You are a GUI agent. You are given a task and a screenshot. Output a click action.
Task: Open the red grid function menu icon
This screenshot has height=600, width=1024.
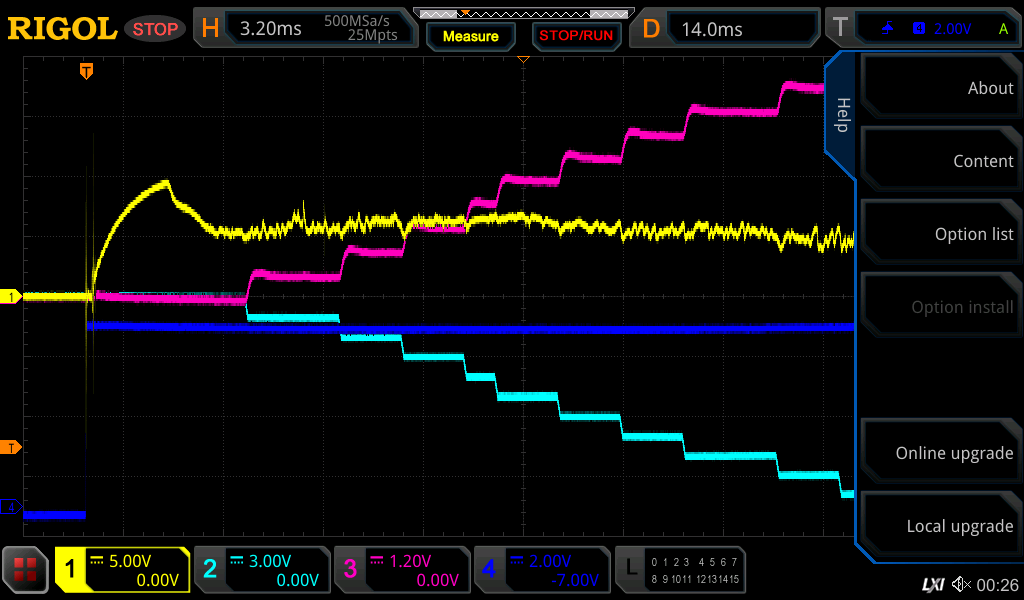[x=26, y=570]
